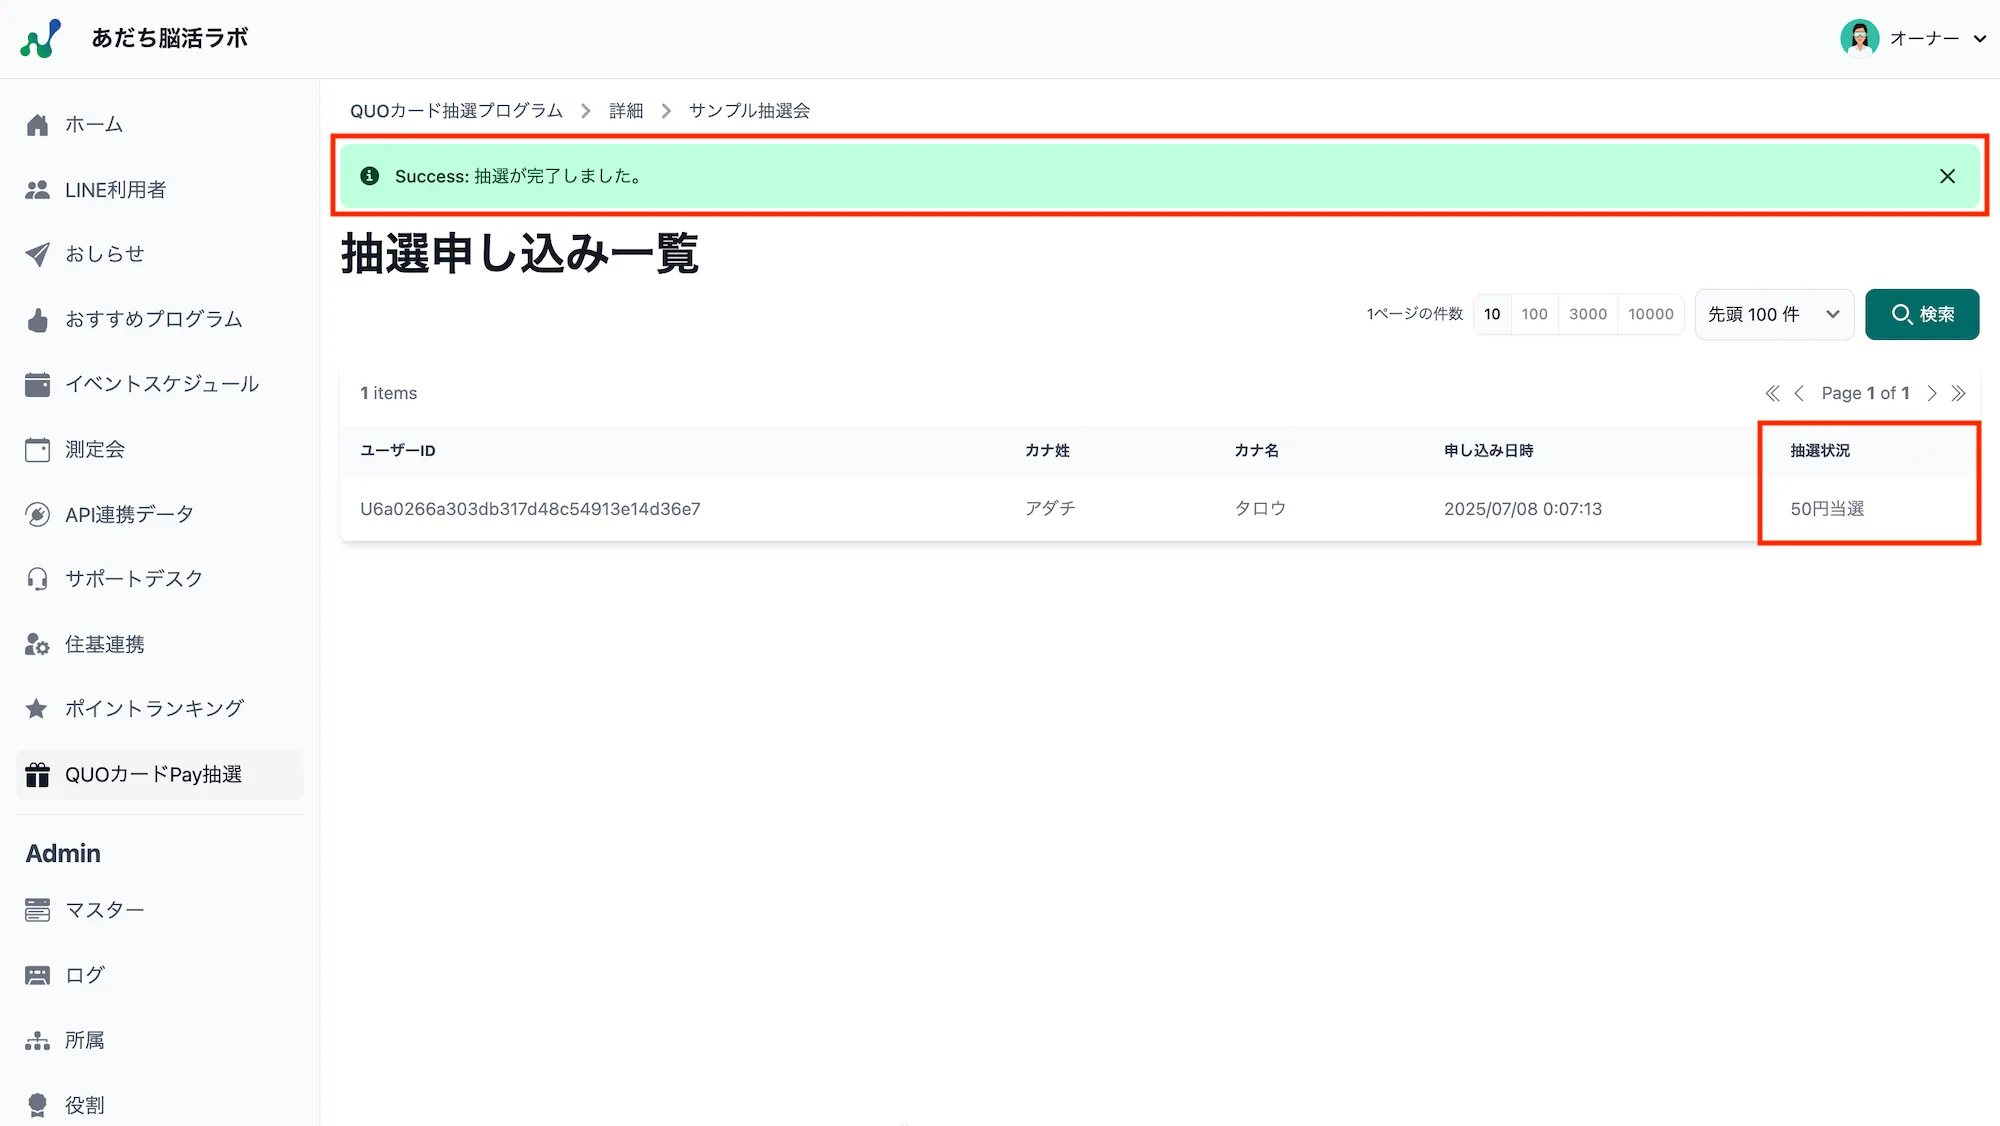Go to previous page chevron
This screenshot has height=1126, width=2000.
(1799, 393)
